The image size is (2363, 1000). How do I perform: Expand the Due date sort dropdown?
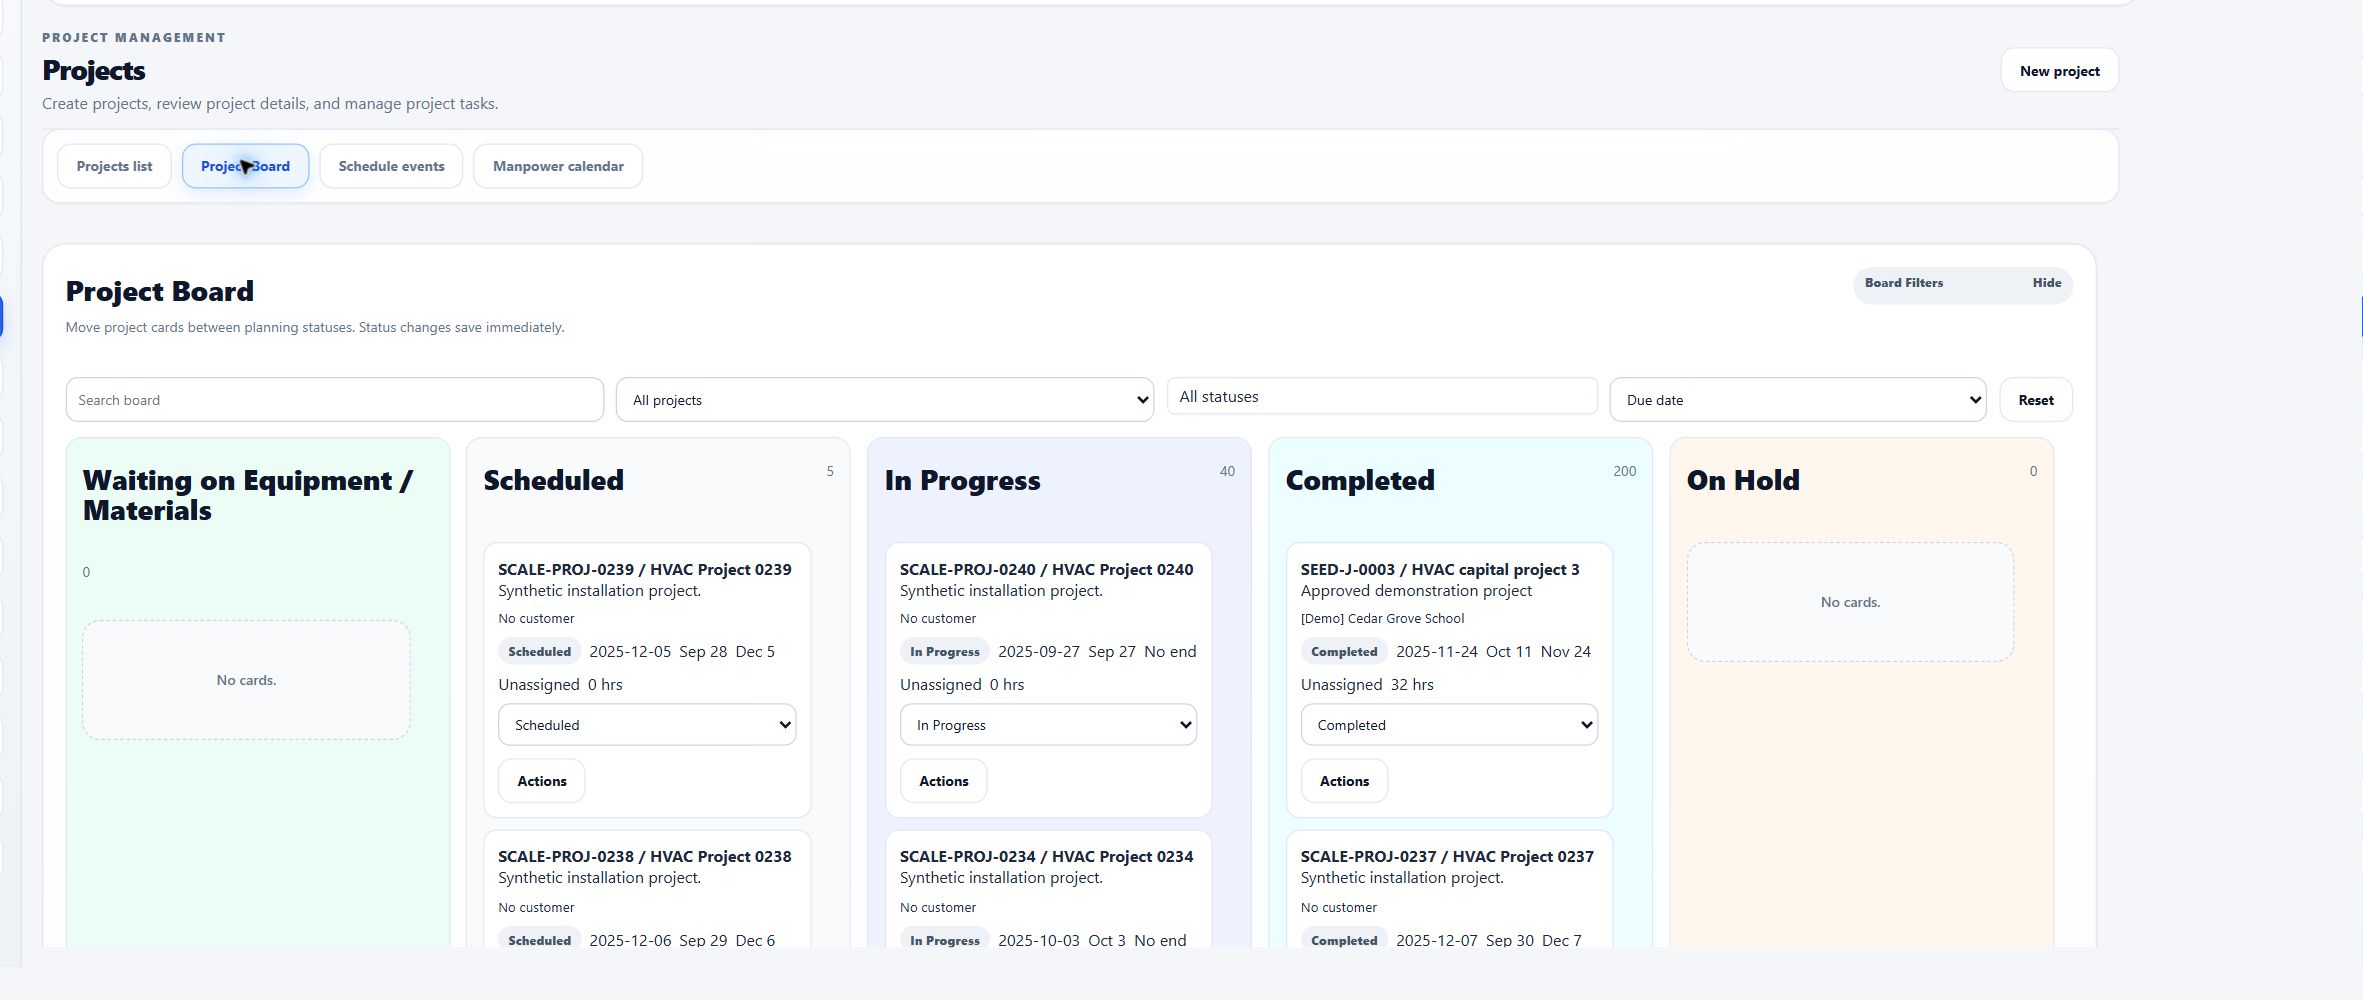click(x=1797, y=400)
